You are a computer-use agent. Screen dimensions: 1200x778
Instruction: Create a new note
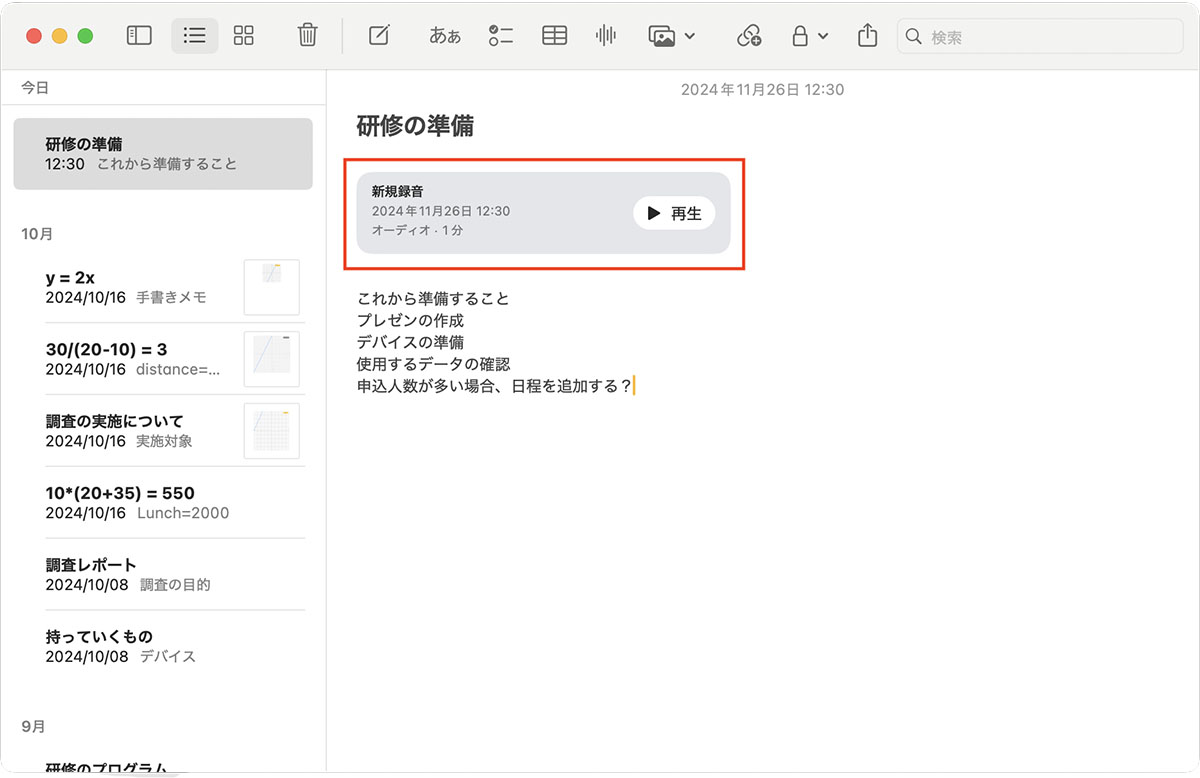[379, 36]
